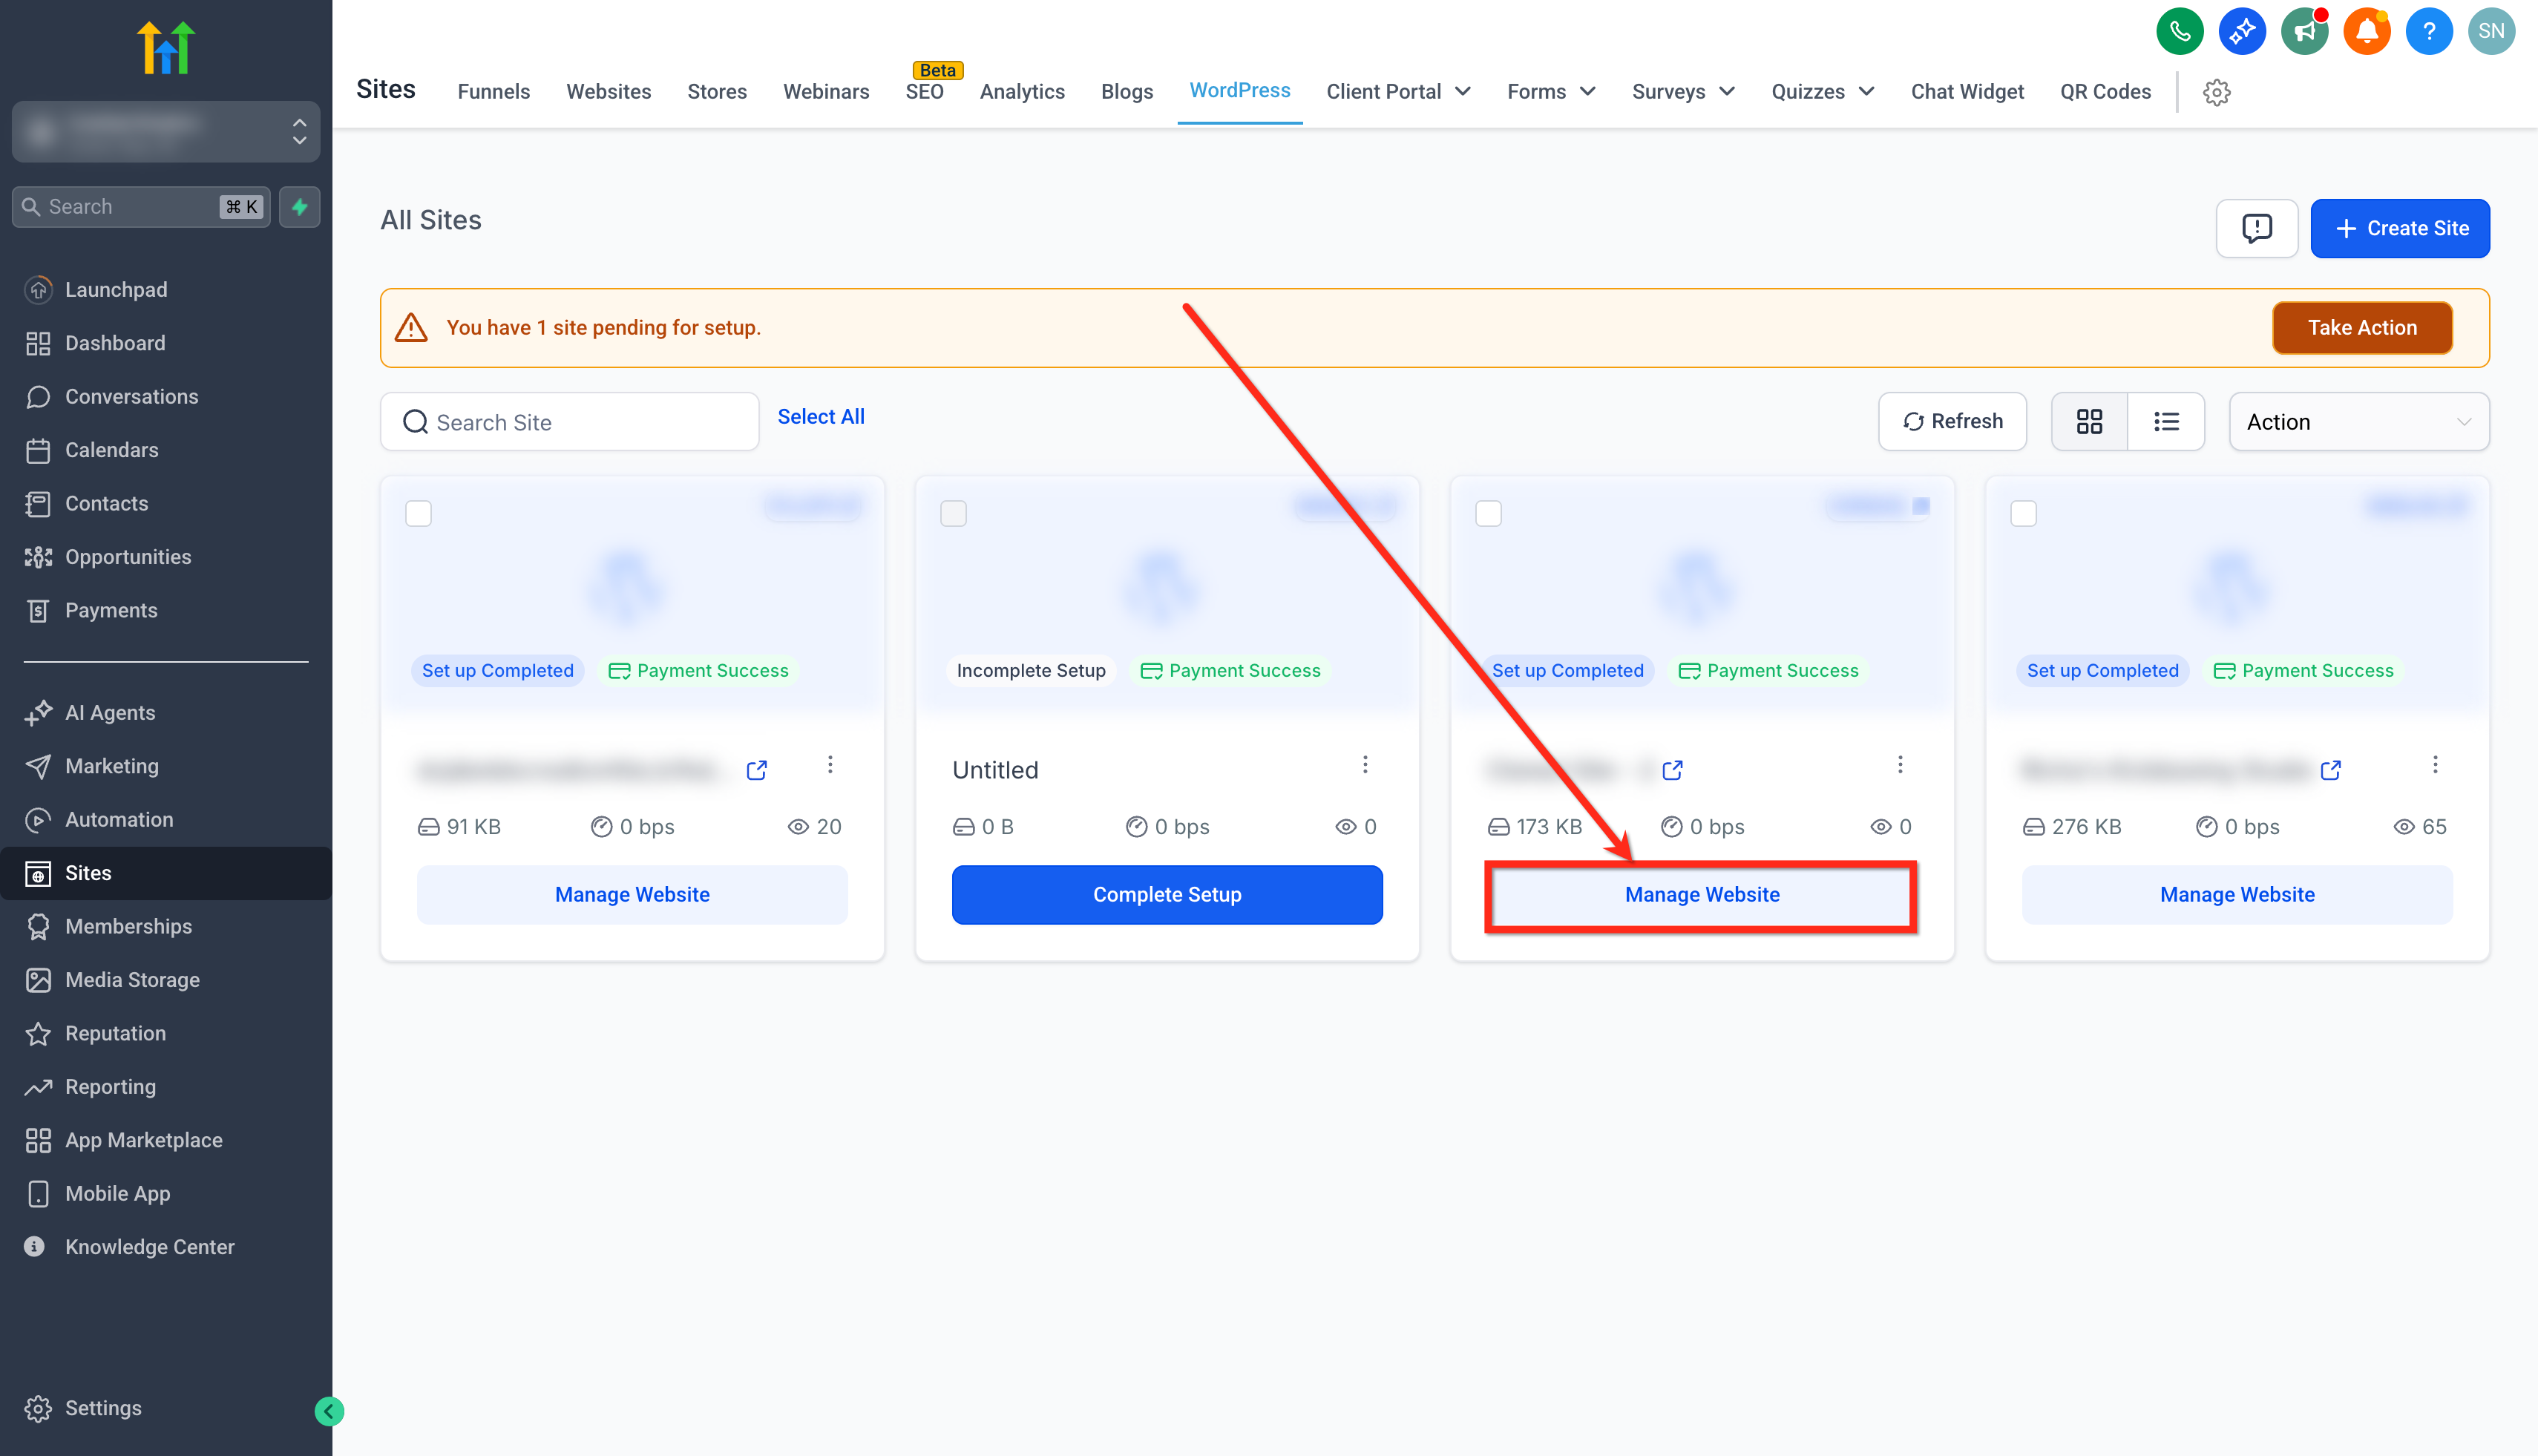Collapse the sidebar with the green arrow

(329, 1411)
